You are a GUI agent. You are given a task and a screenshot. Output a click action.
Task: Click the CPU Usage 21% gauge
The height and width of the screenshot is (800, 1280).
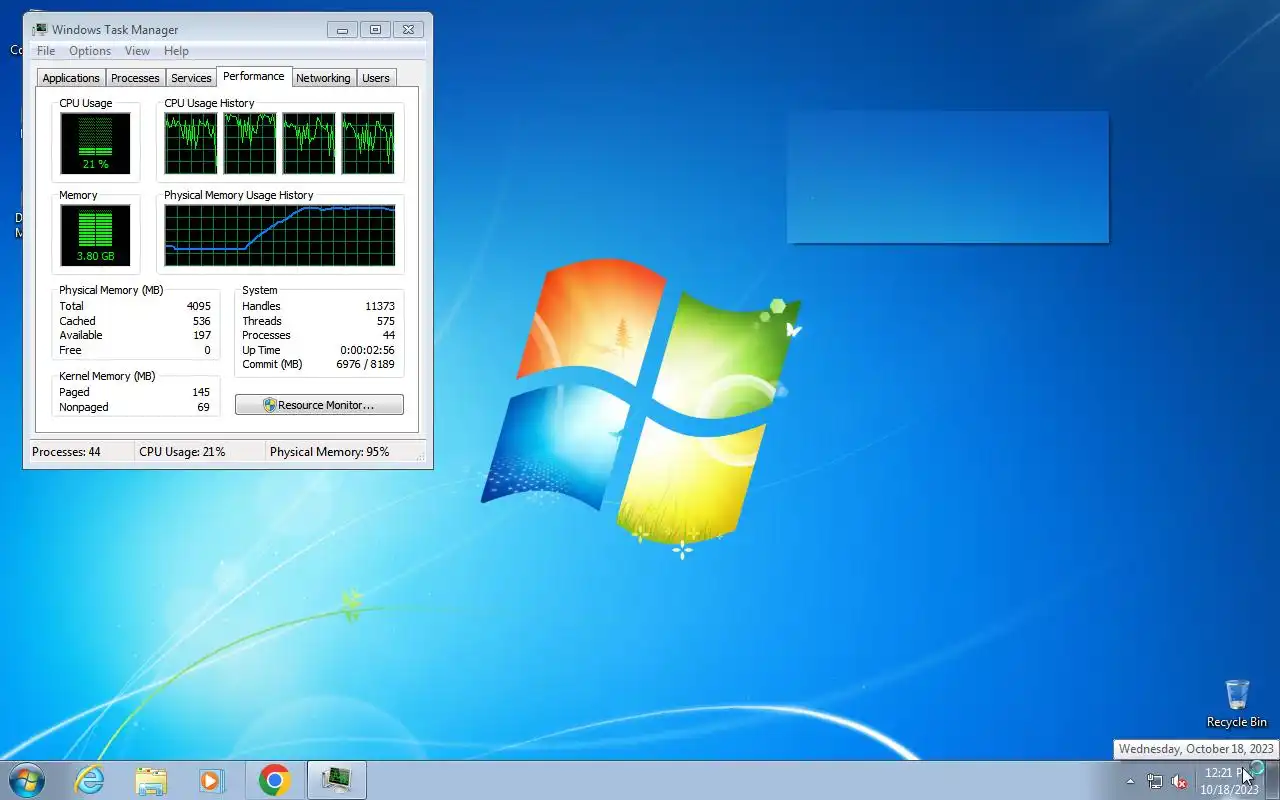(95, 143)
